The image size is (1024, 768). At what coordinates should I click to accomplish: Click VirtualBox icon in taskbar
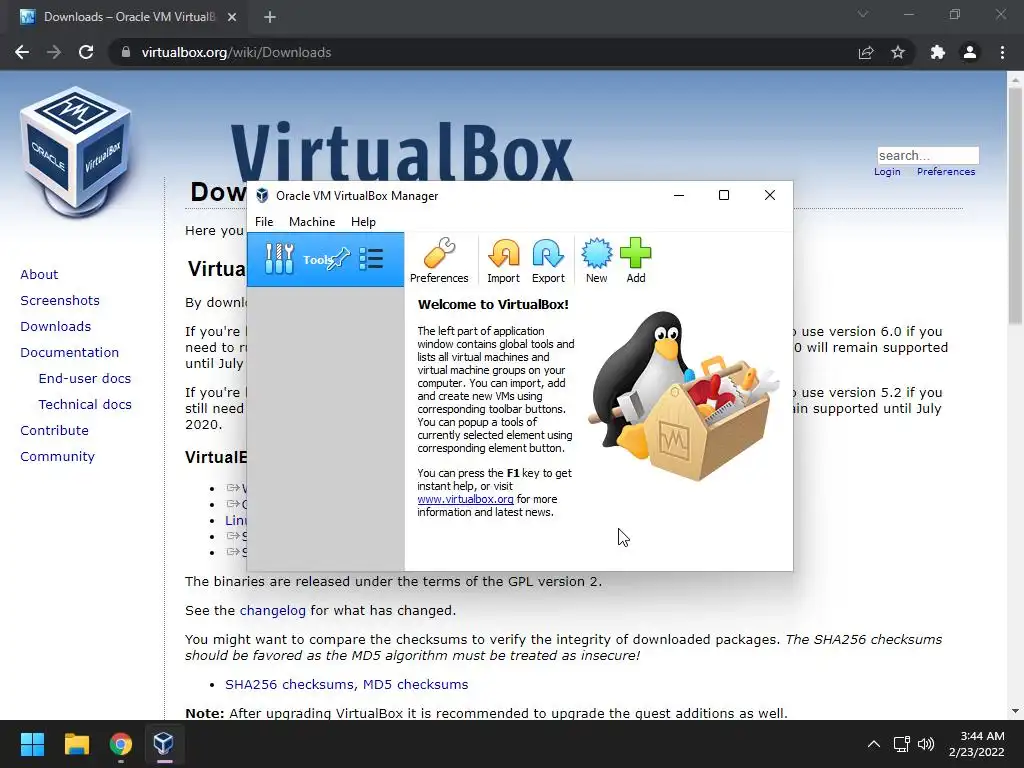(x=163, y=744)
